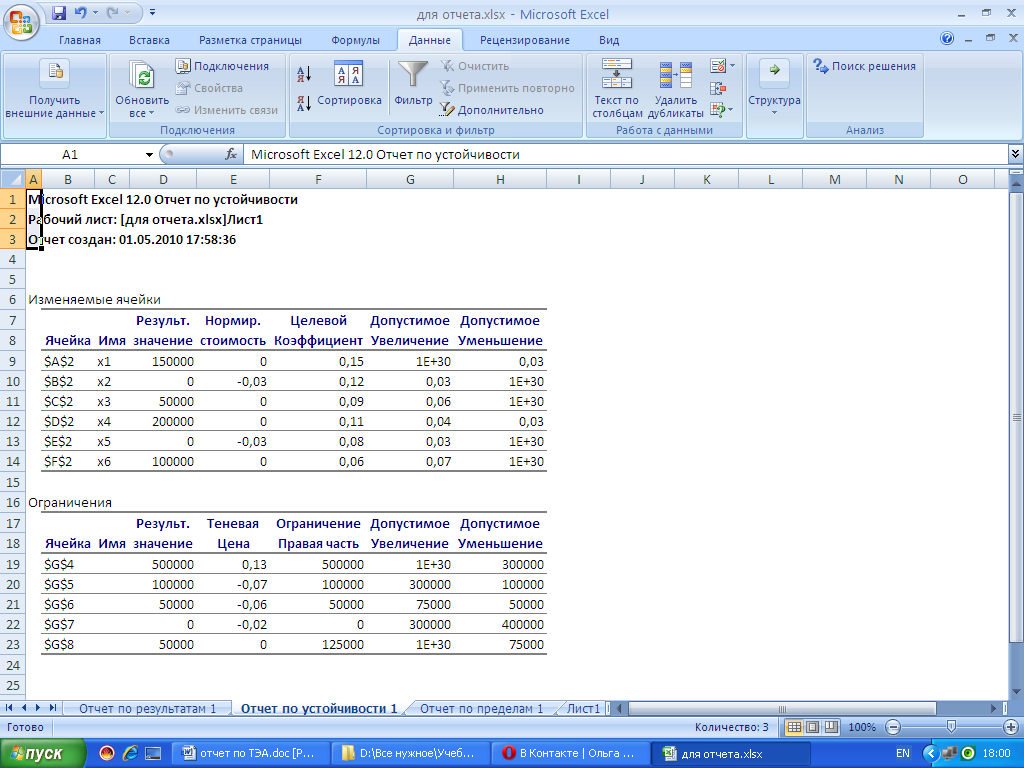Click the Select All corner box

point(12,179)
